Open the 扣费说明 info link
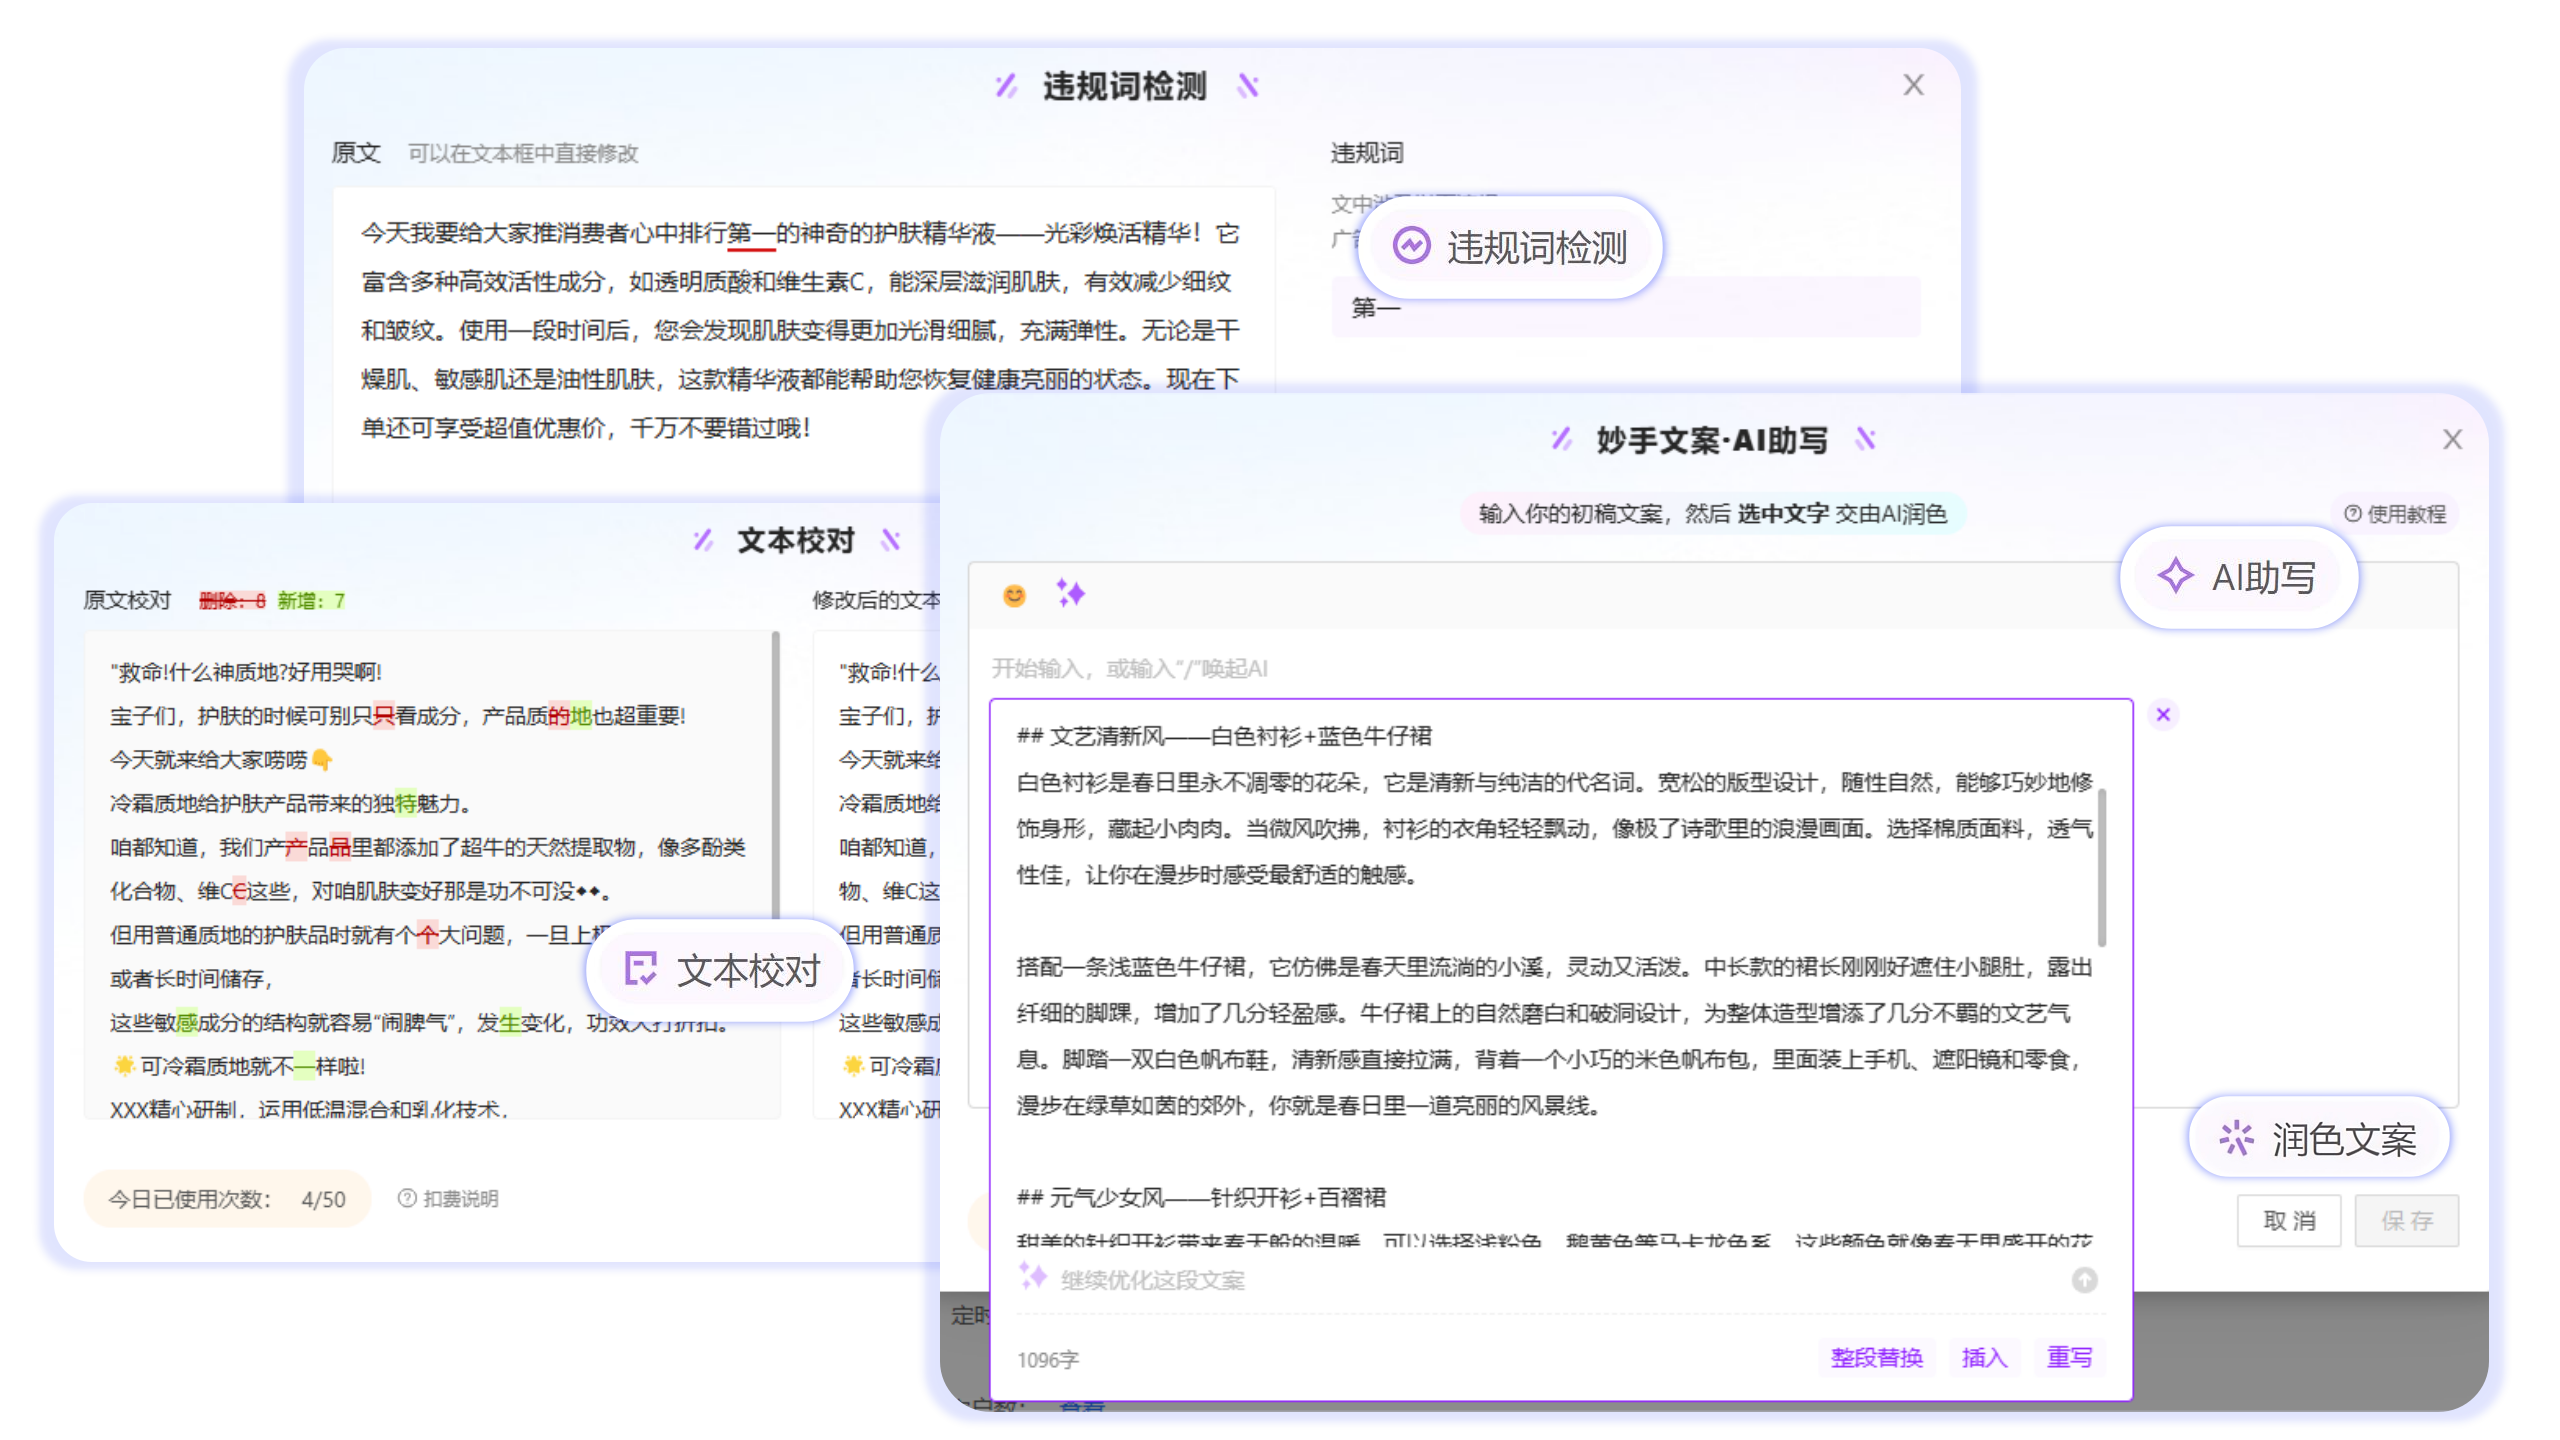Screen dimensions: 2560x1440 448,1198
